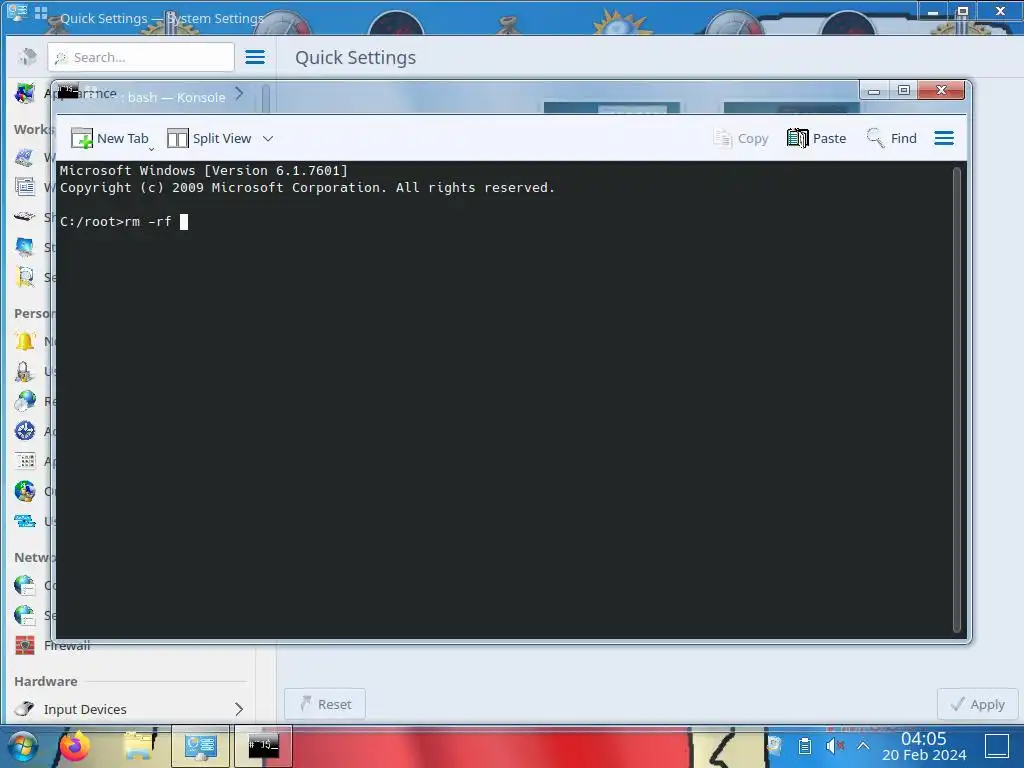Open Input Devices settings

tap(129, 709)
